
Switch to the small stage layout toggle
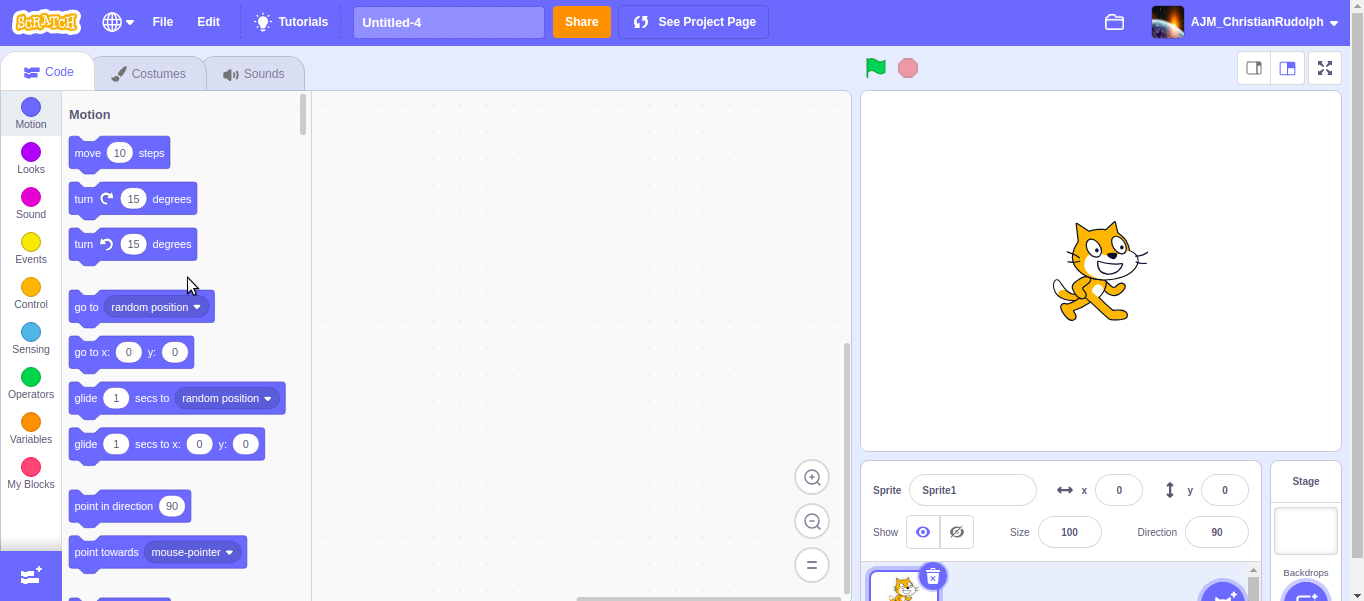click(x=1254, y=68)
